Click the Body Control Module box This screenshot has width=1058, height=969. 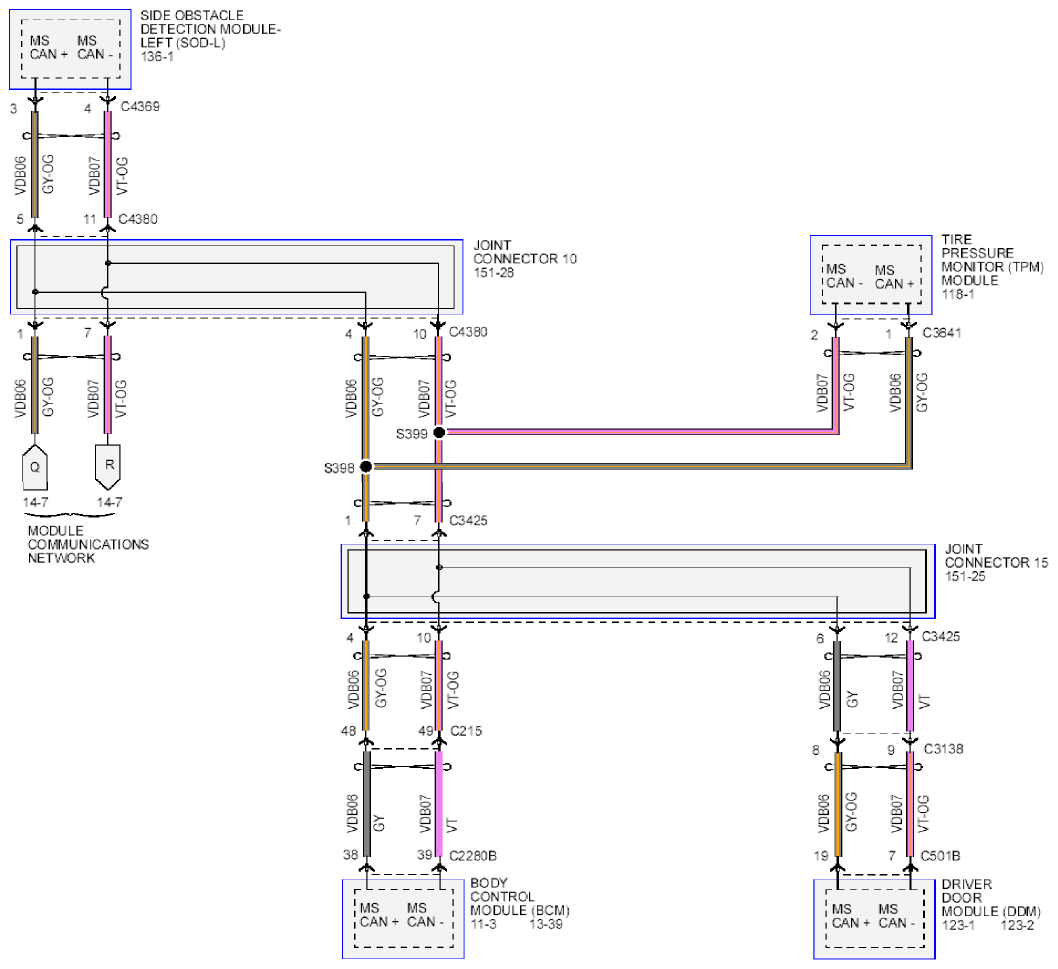click(405, 915)
